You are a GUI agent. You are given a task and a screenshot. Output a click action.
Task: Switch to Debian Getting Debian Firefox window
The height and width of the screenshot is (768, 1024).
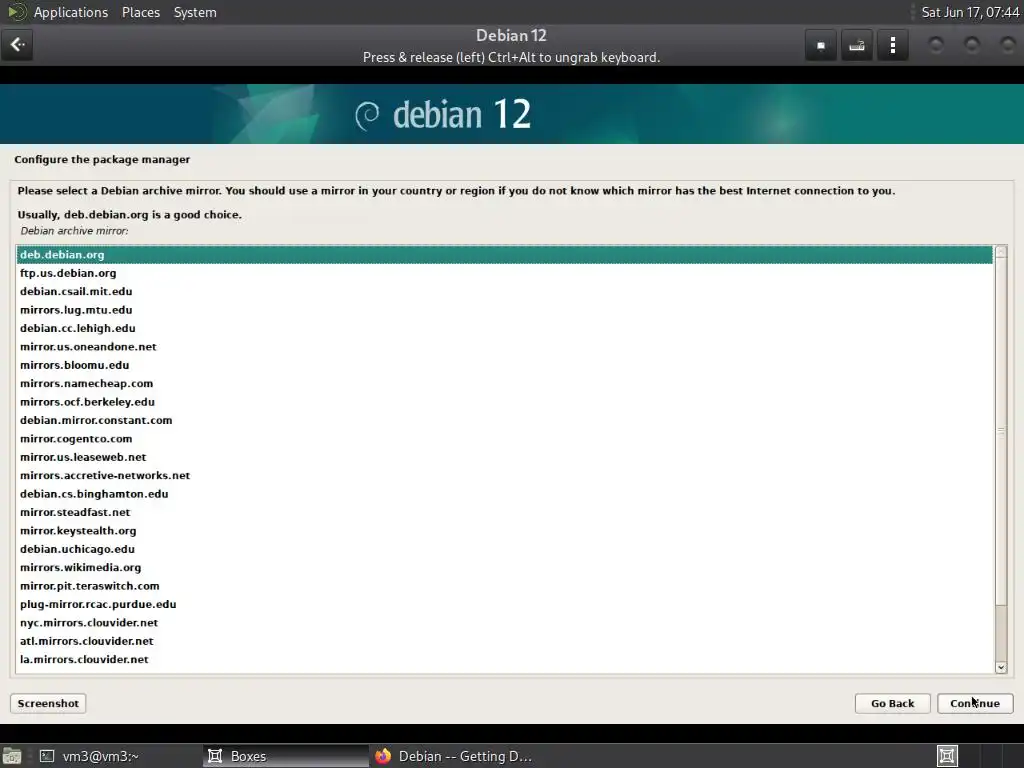click(x=453, y=756)
